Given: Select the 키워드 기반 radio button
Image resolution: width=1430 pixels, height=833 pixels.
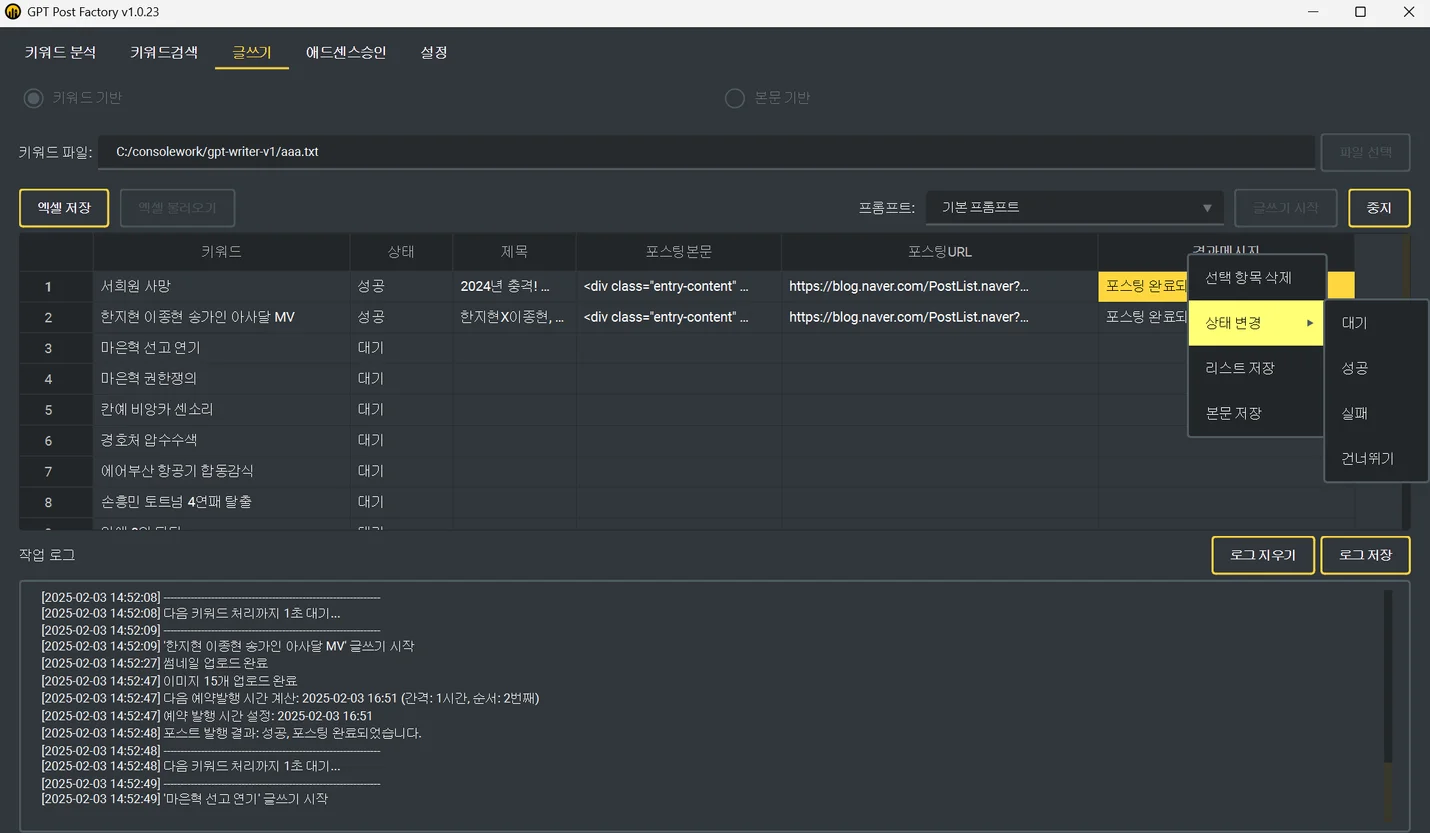Looking at the screenshot, I should pos(34,98).
